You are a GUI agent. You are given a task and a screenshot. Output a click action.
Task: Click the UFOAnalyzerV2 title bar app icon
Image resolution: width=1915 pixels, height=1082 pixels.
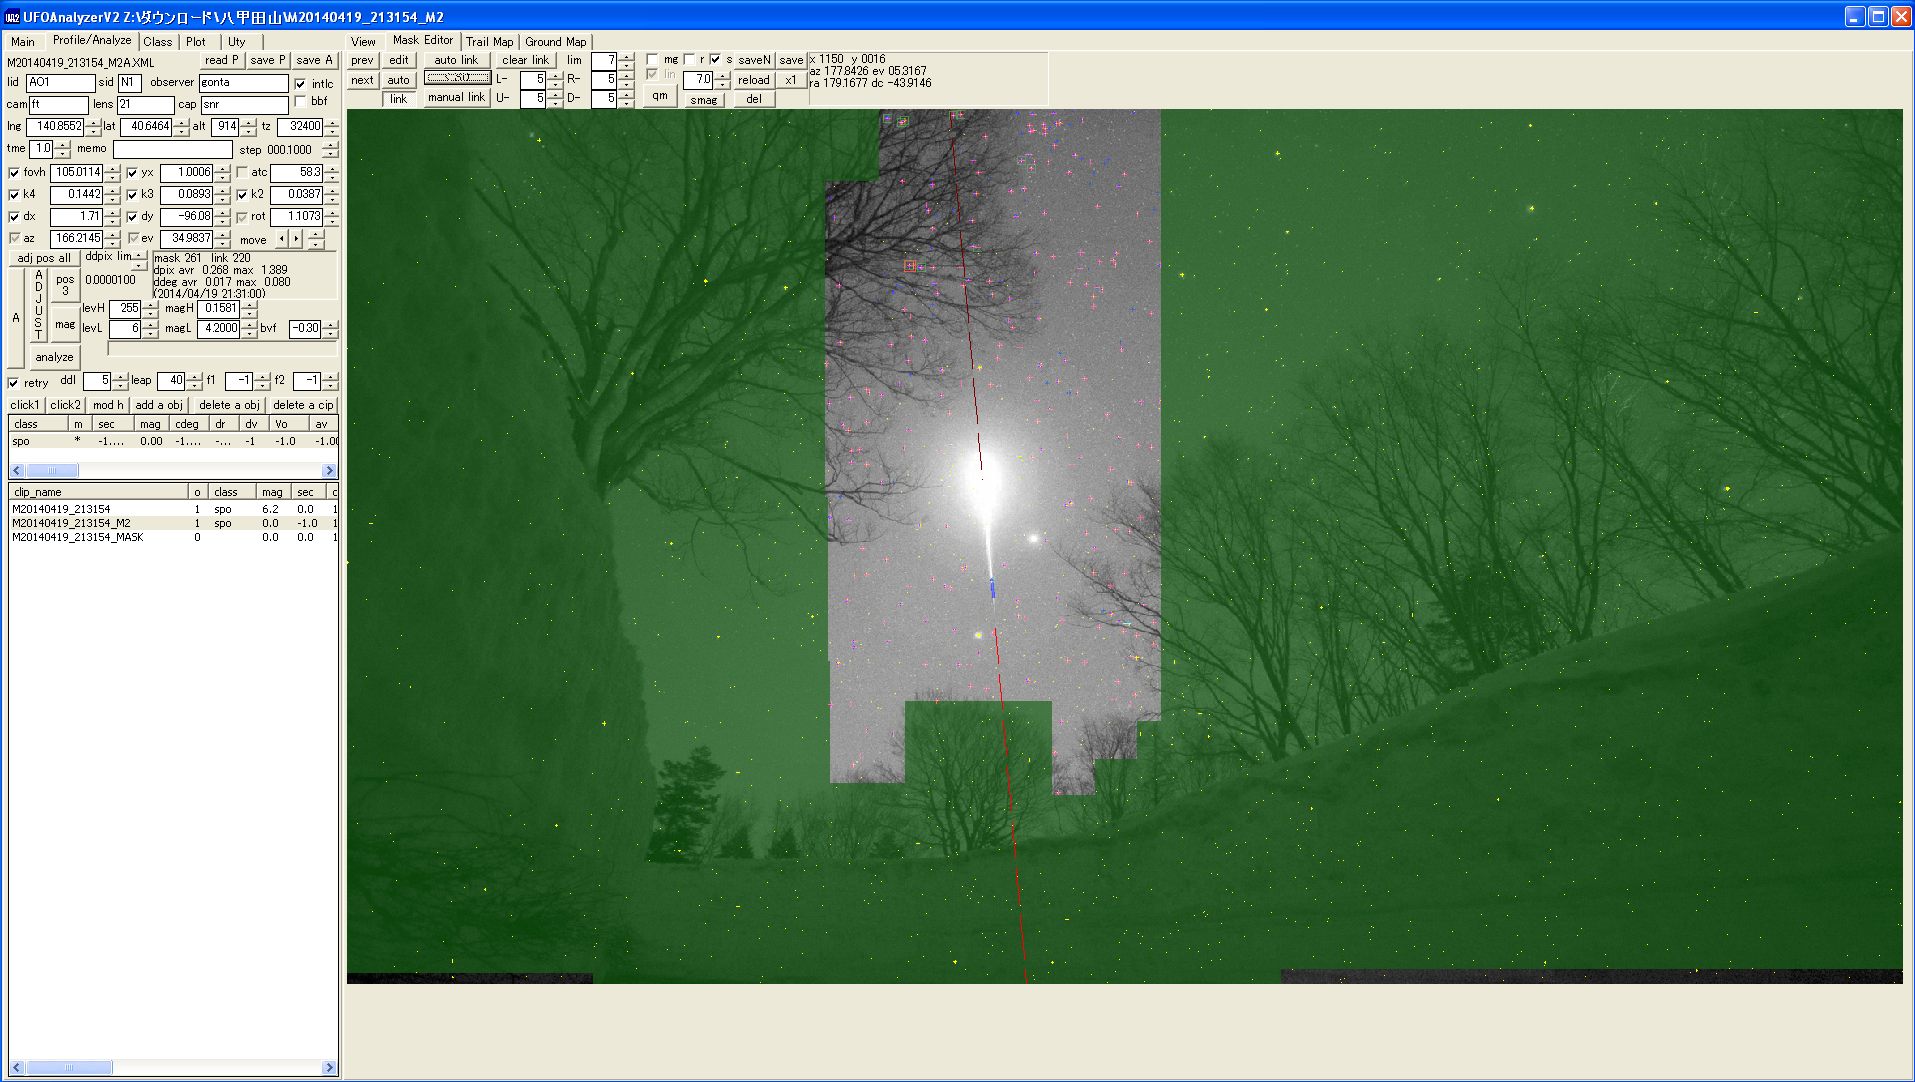tap(12, 17)
